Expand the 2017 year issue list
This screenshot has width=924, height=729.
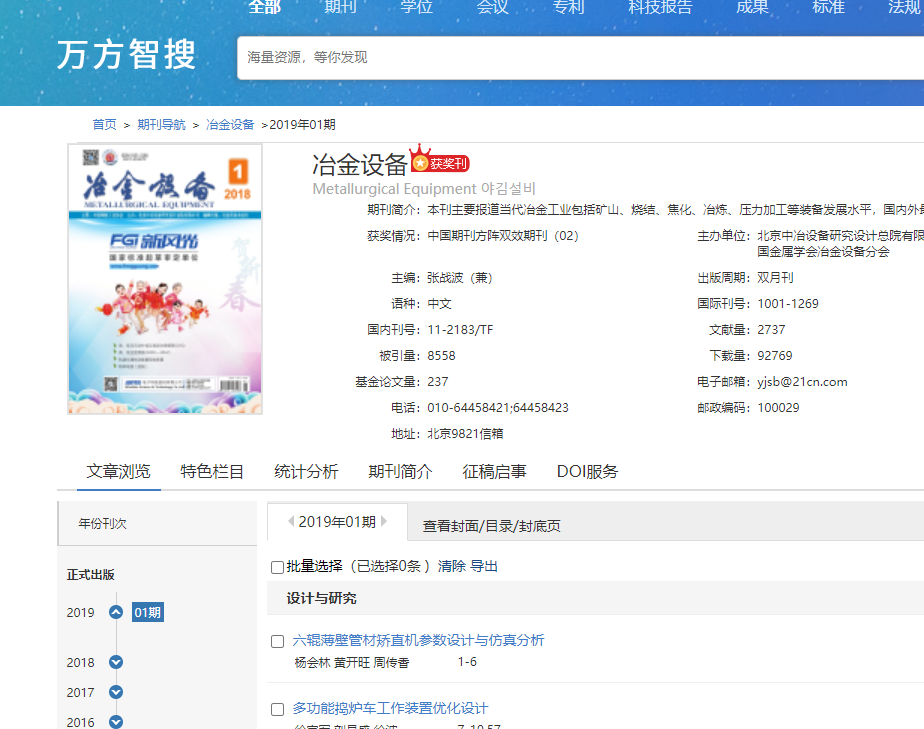pos(116,692)
